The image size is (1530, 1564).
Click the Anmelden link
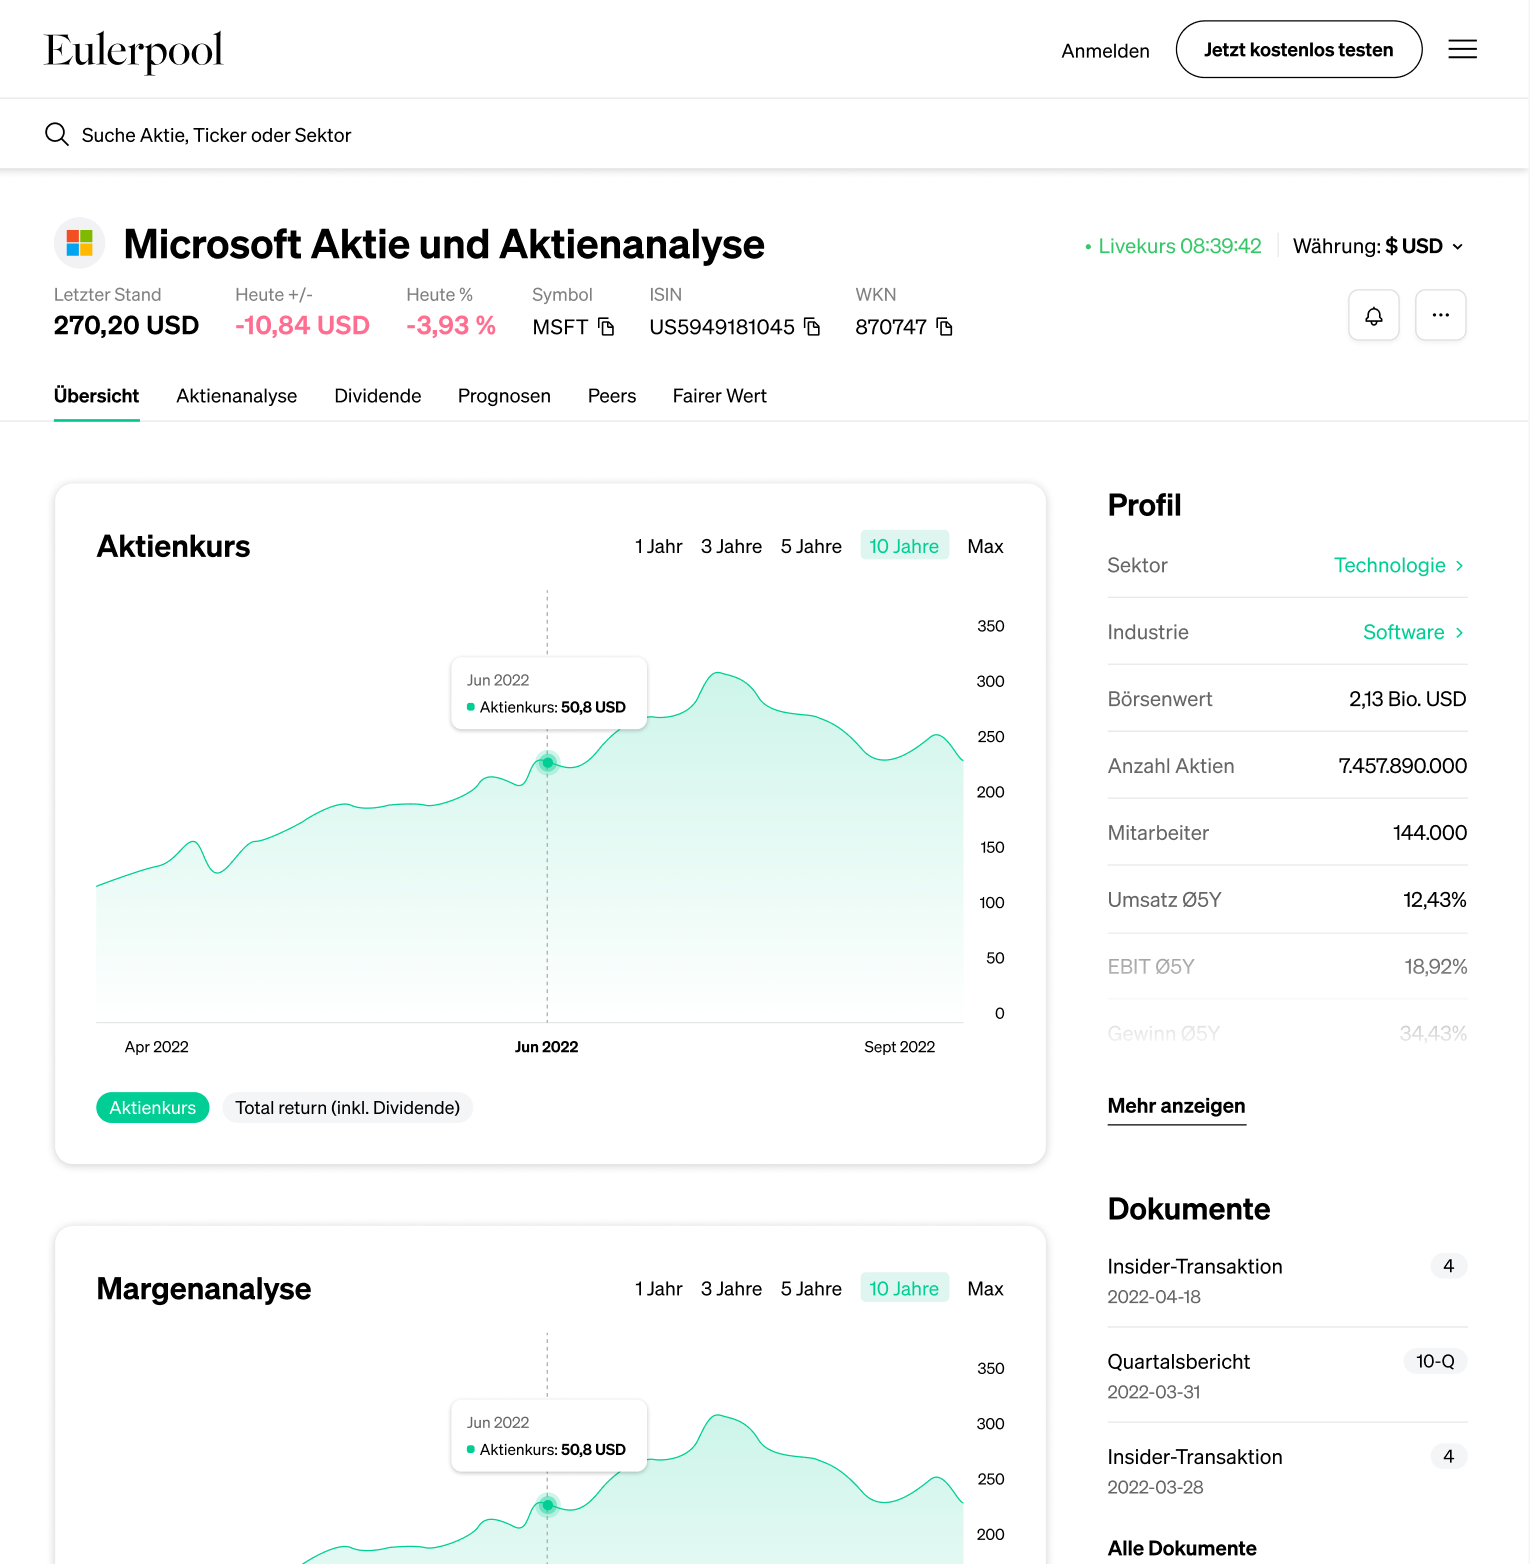(x=1105, y=51)
